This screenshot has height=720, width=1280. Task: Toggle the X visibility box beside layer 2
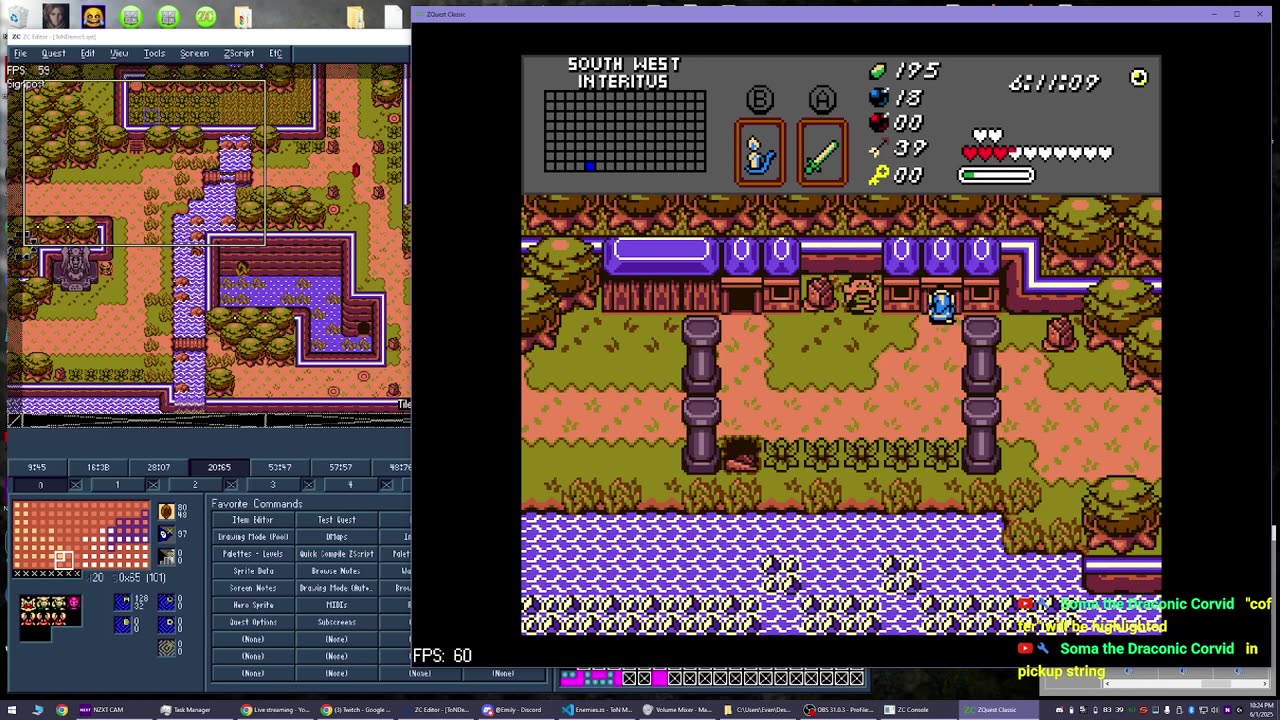pyautogui.click(x=230, y=485)
